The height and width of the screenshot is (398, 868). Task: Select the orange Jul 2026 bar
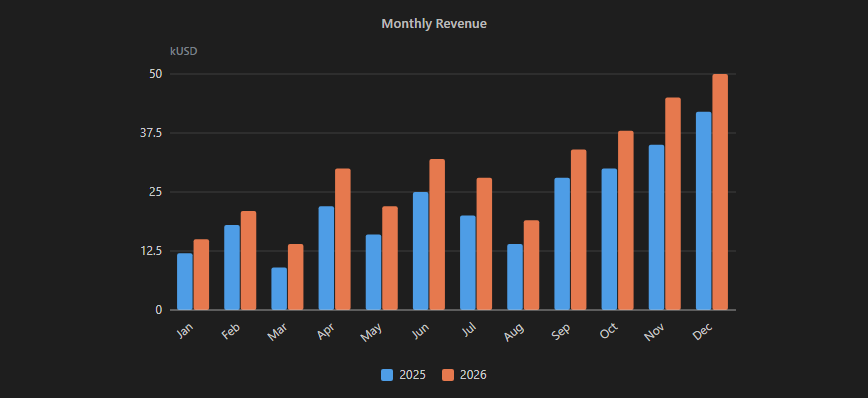[x=484, y=244]
